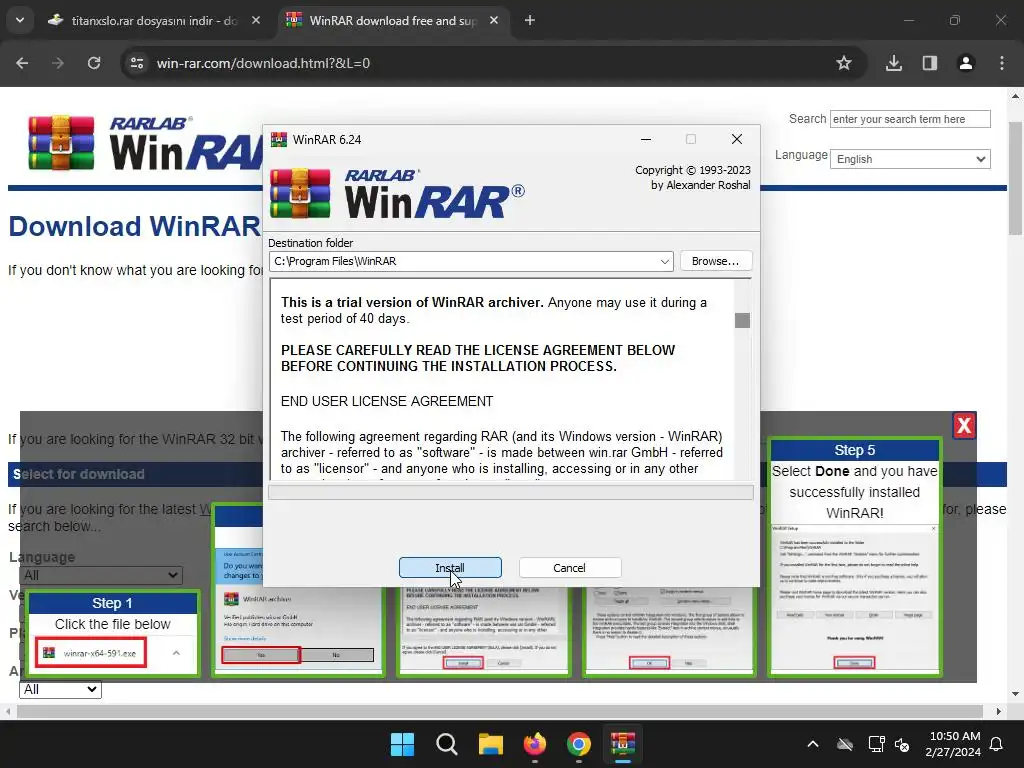The width and height of the screenshot is (1024, 768).
Task: Open the Destination folder dropdown
Action: coord(664,261)
